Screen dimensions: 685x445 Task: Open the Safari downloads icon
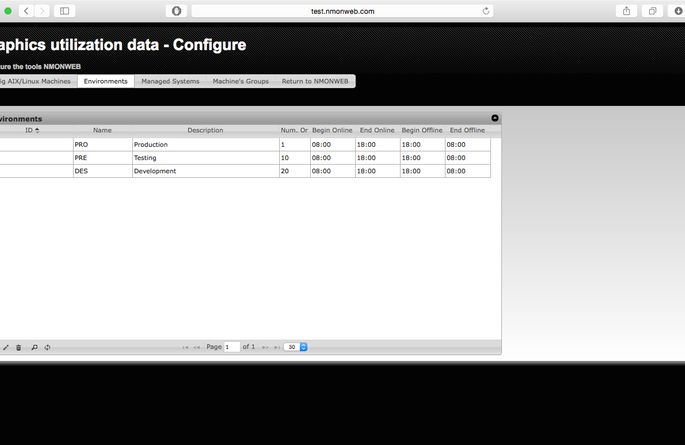click(678, 11)
